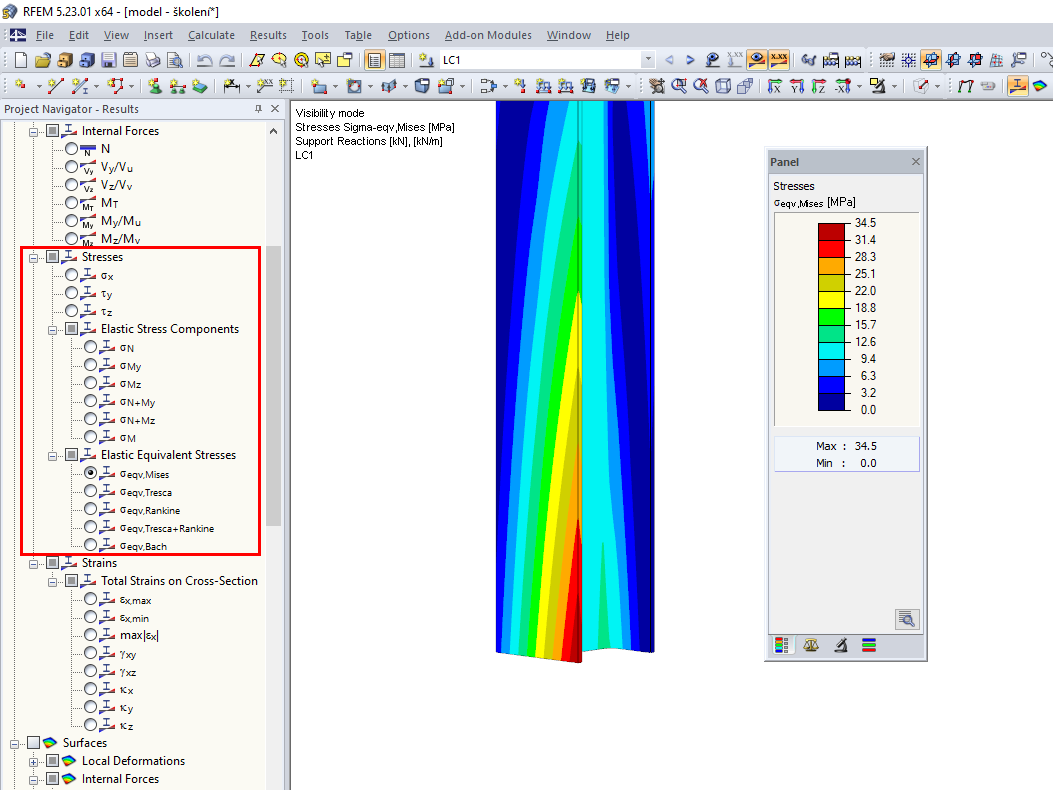Set view in Z direction
Image resolution: width=1053 pixels, height=790 pixels.
(x=819, y=85)
